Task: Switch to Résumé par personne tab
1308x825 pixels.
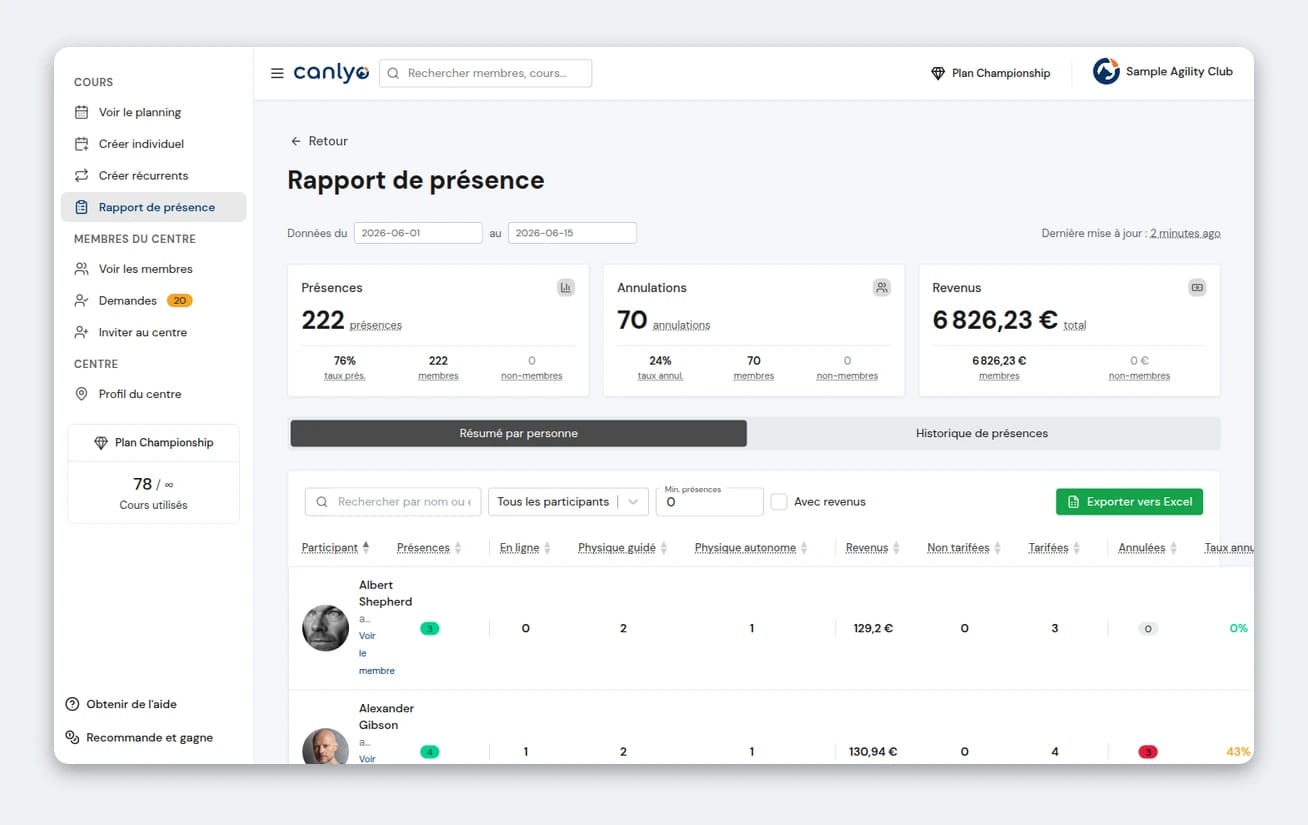Action: [x=518, y=433]
